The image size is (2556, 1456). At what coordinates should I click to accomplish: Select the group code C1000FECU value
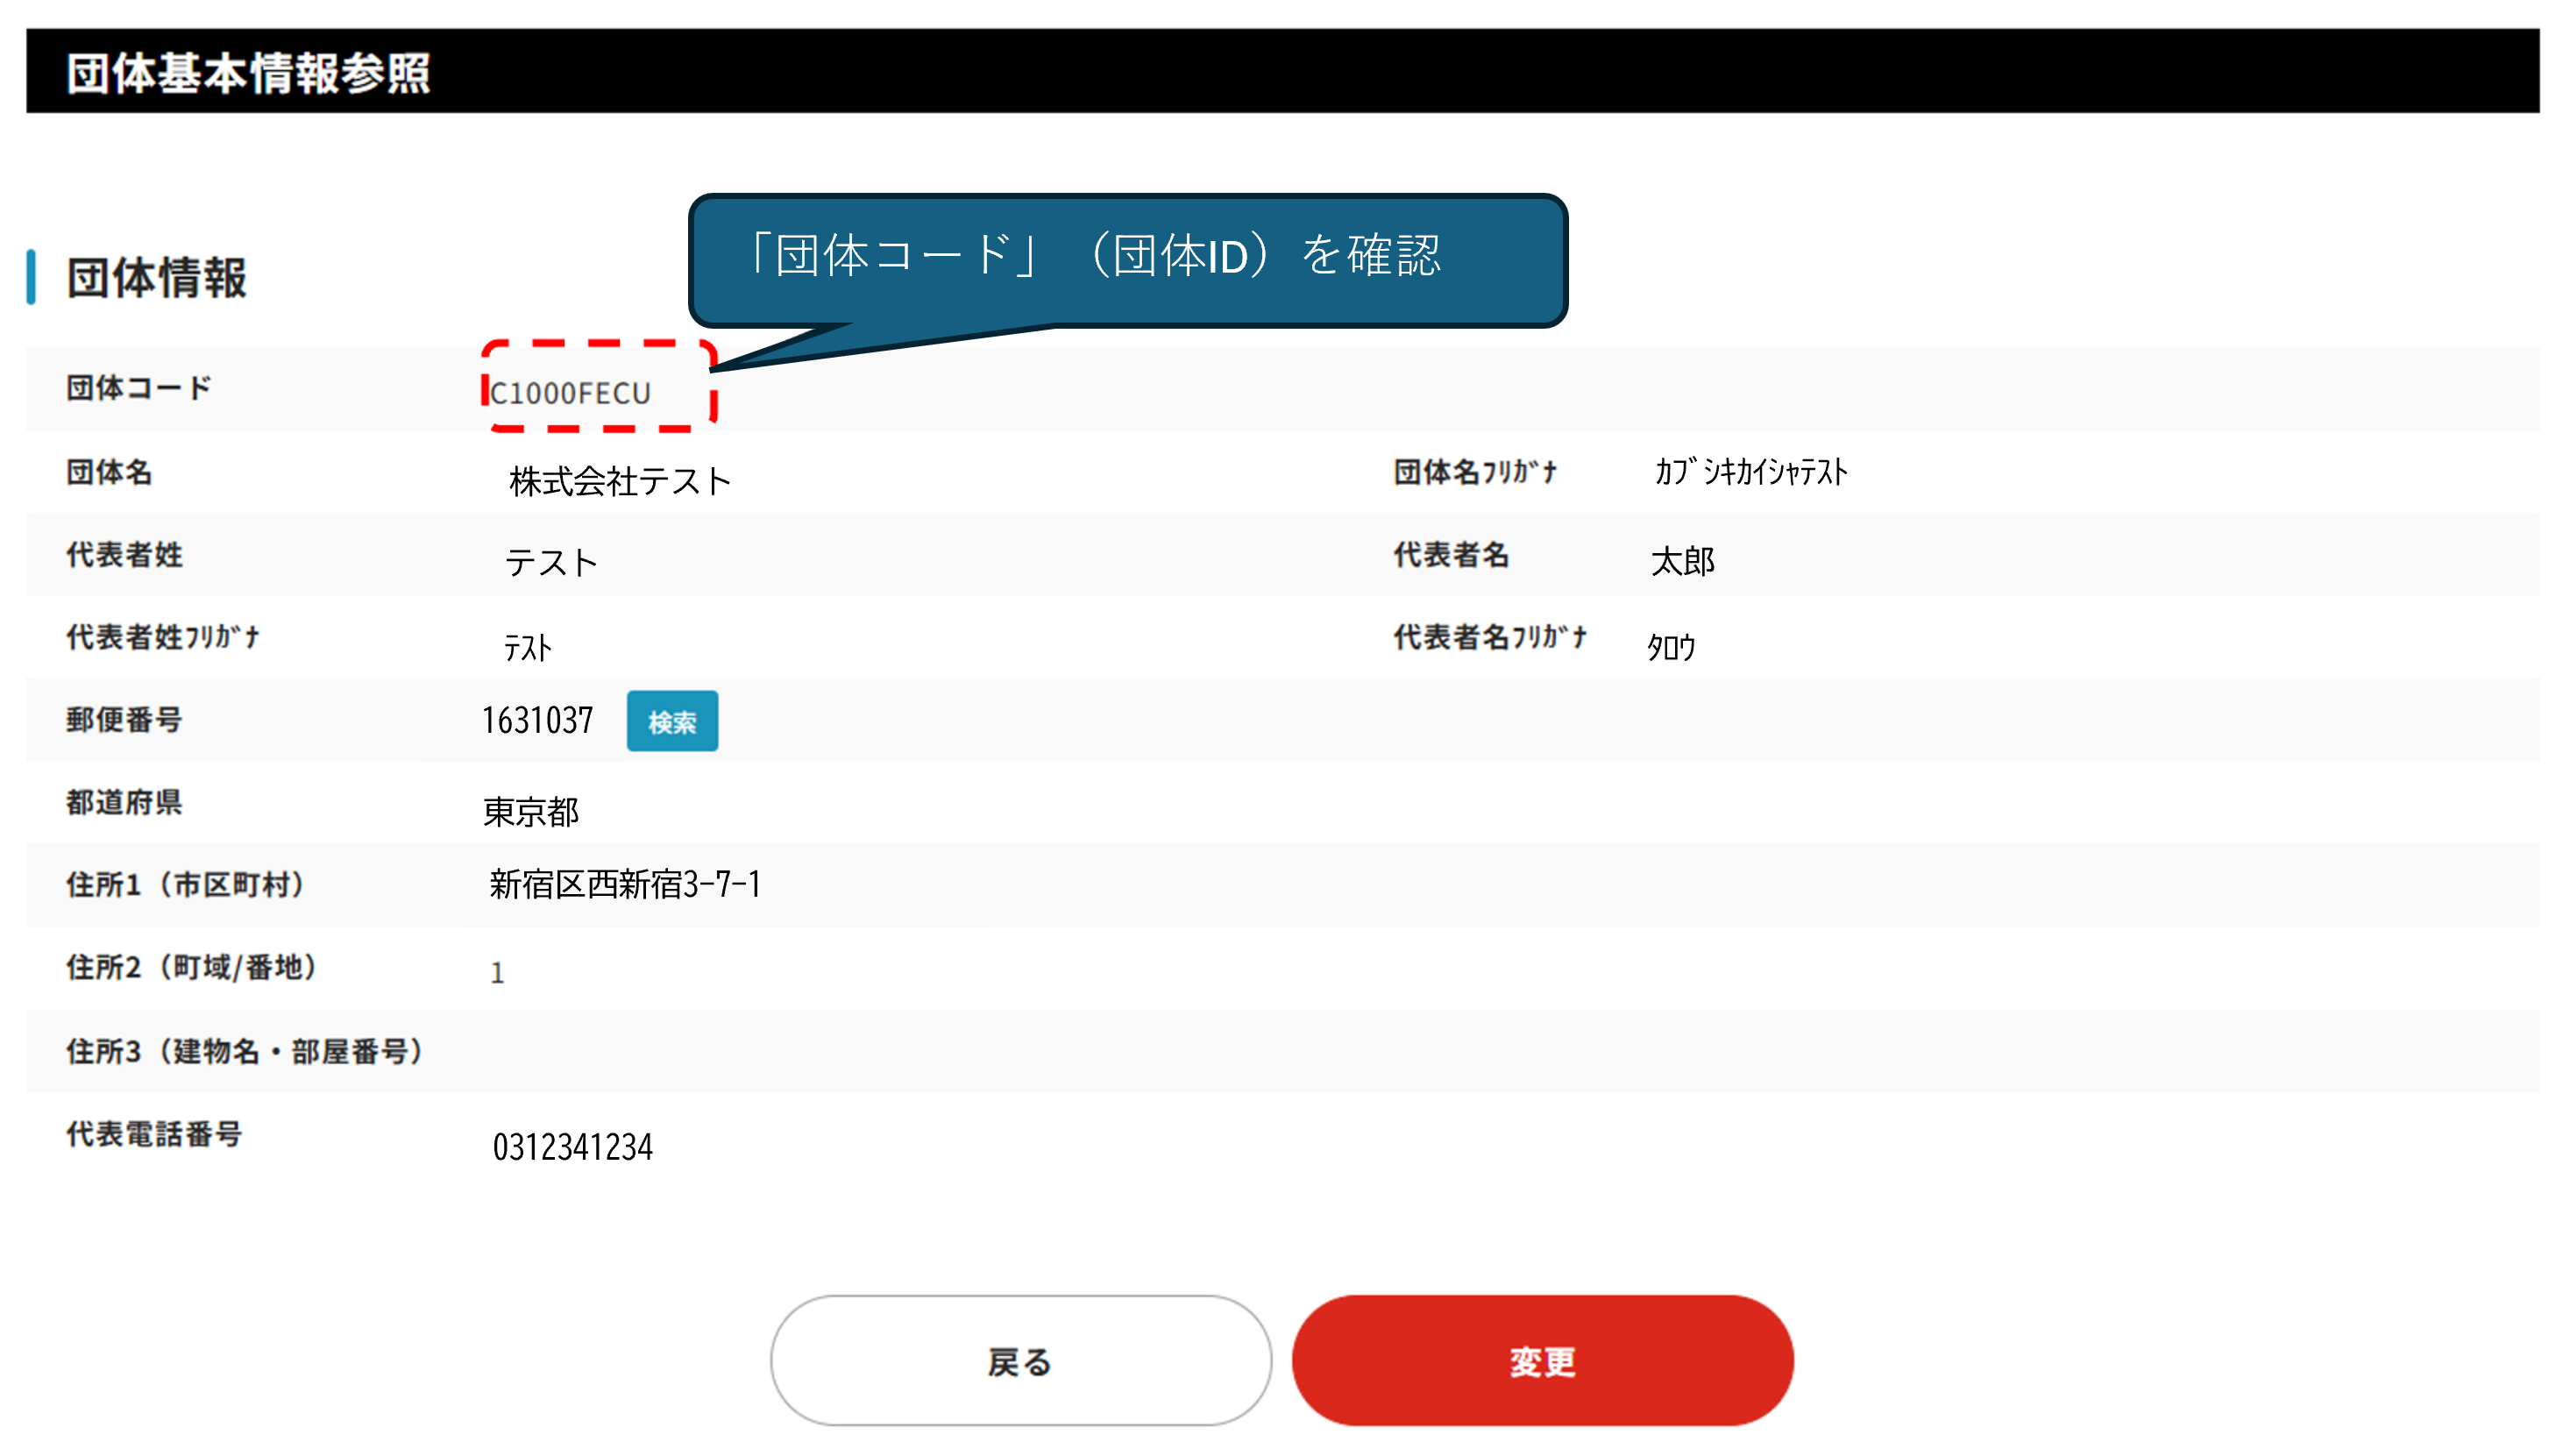pos(570,393)
